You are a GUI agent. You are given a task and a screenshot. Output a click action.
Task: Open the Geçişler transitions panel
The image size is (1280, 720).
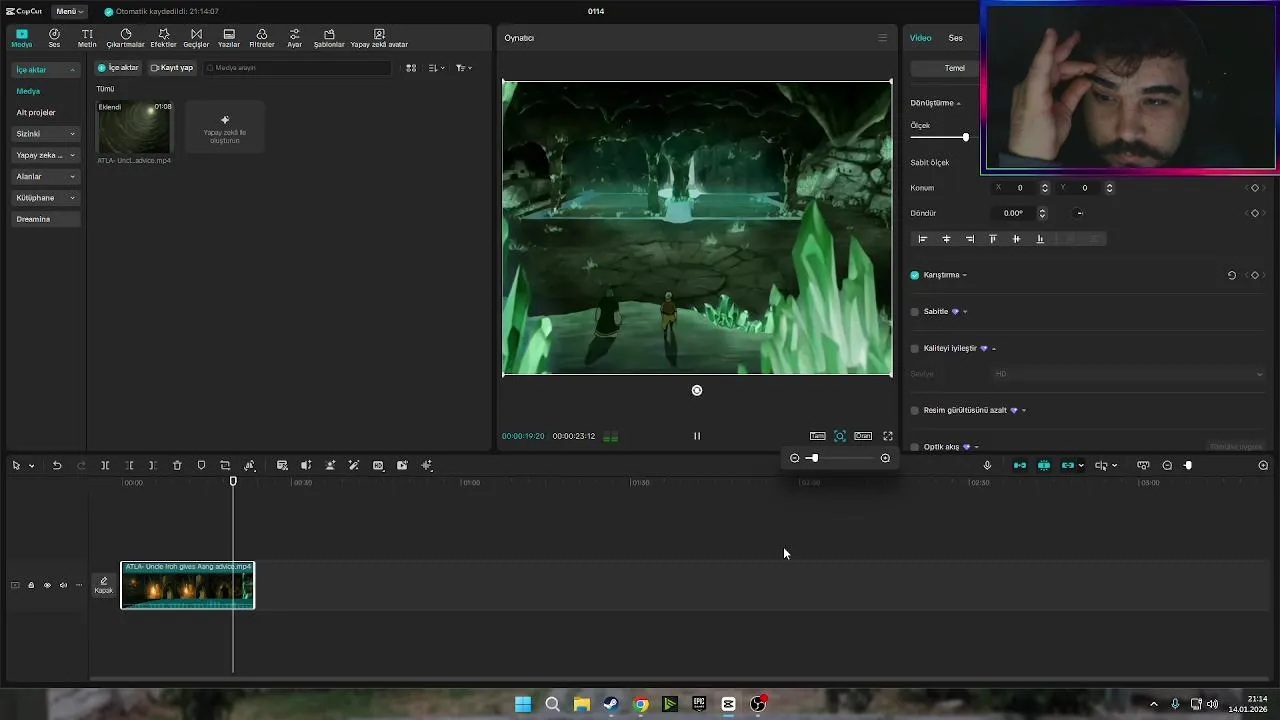(196, 38)
